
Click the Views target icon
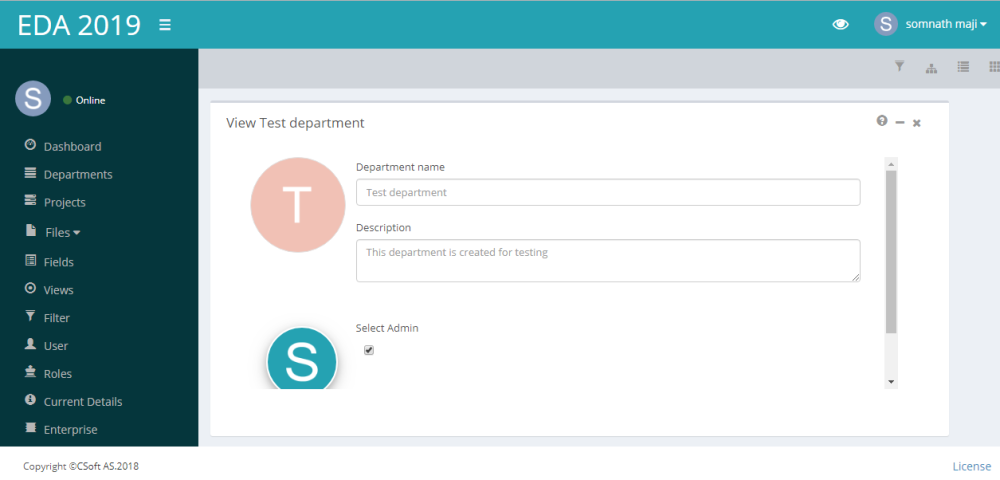[x=30, y=288]
